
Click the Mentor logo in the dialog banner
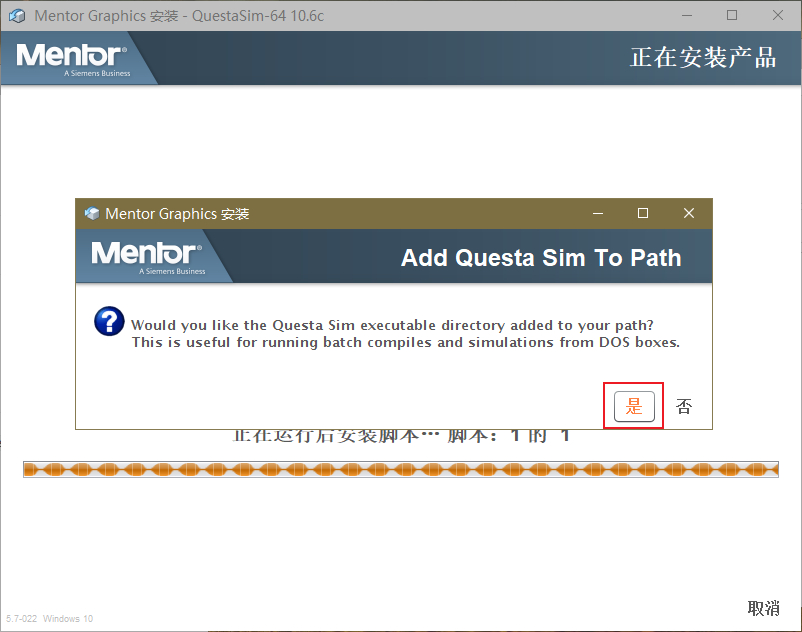point(147,257)
